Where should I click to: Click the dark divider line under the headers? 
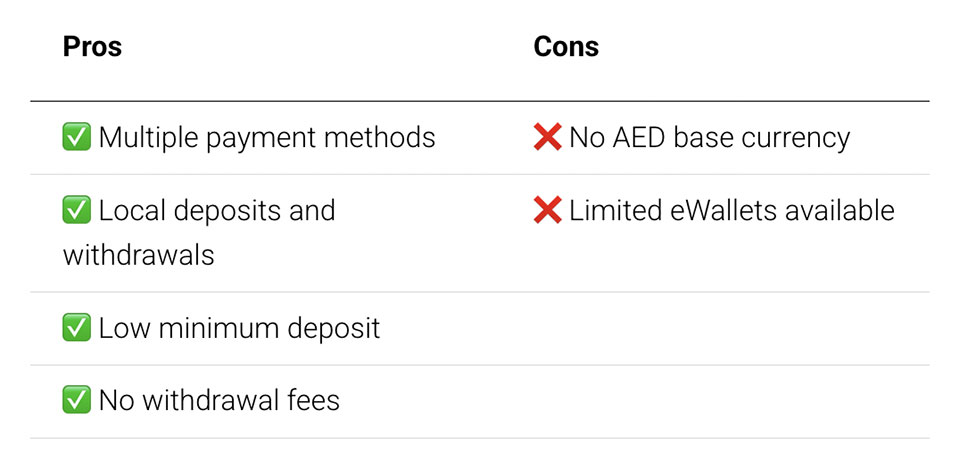480,101
